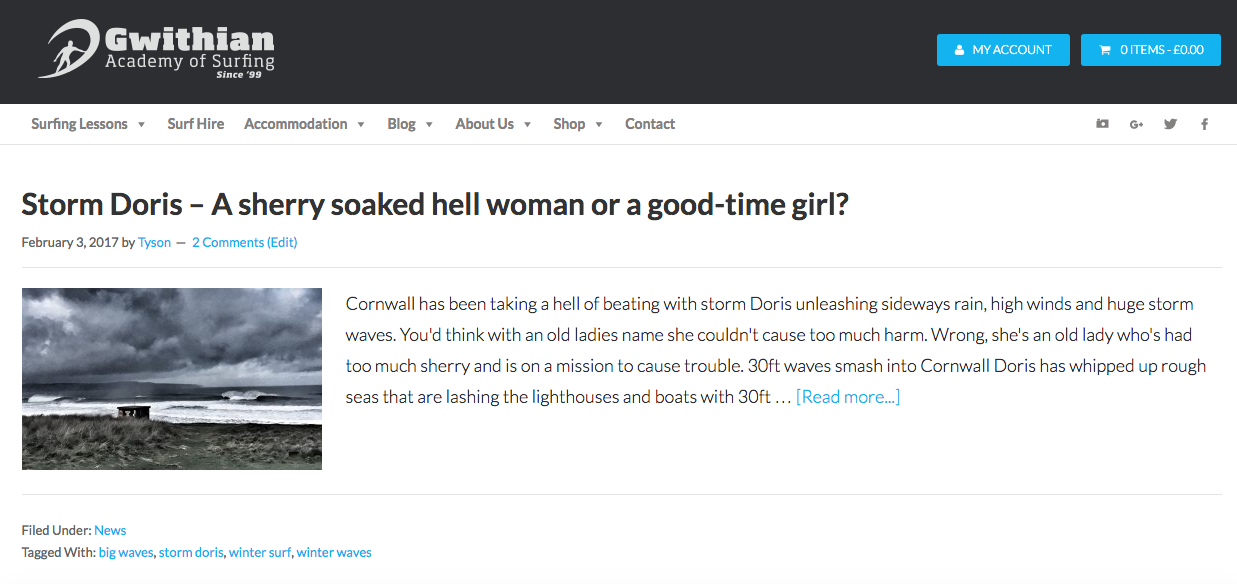Go to the Contact page
Screen dimensions: 1237x584
click(x=650, y=124)
